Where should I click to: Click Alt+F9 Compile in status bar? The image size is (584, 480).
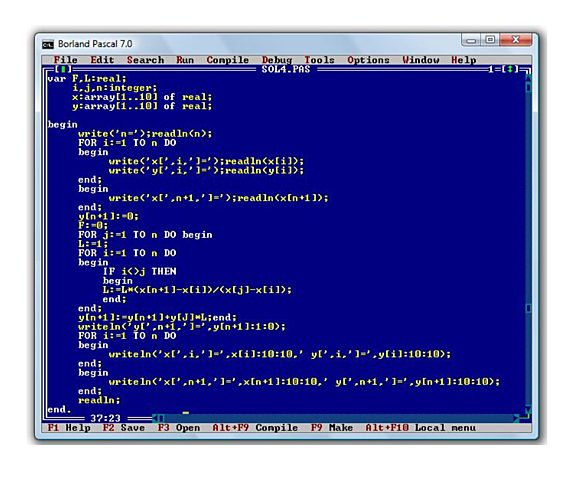tap(255, 427)
